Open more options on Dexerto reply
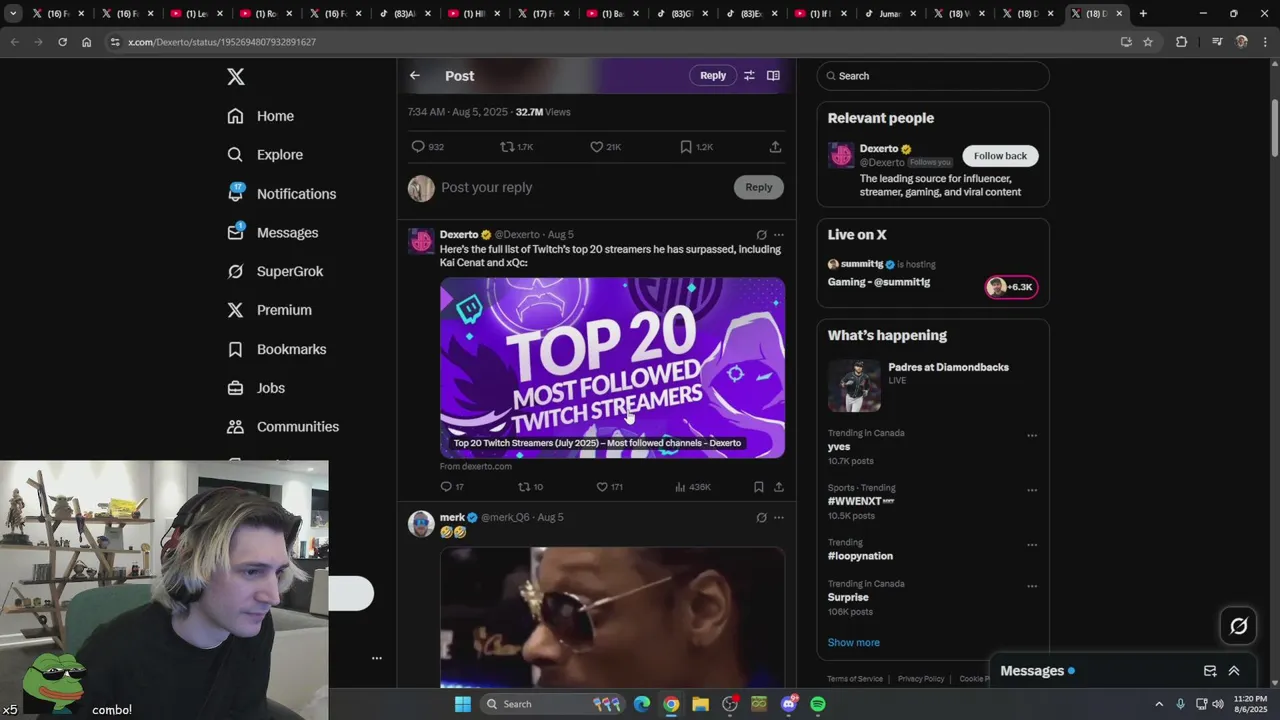The image size is (1280, 720). click(779, 235)
